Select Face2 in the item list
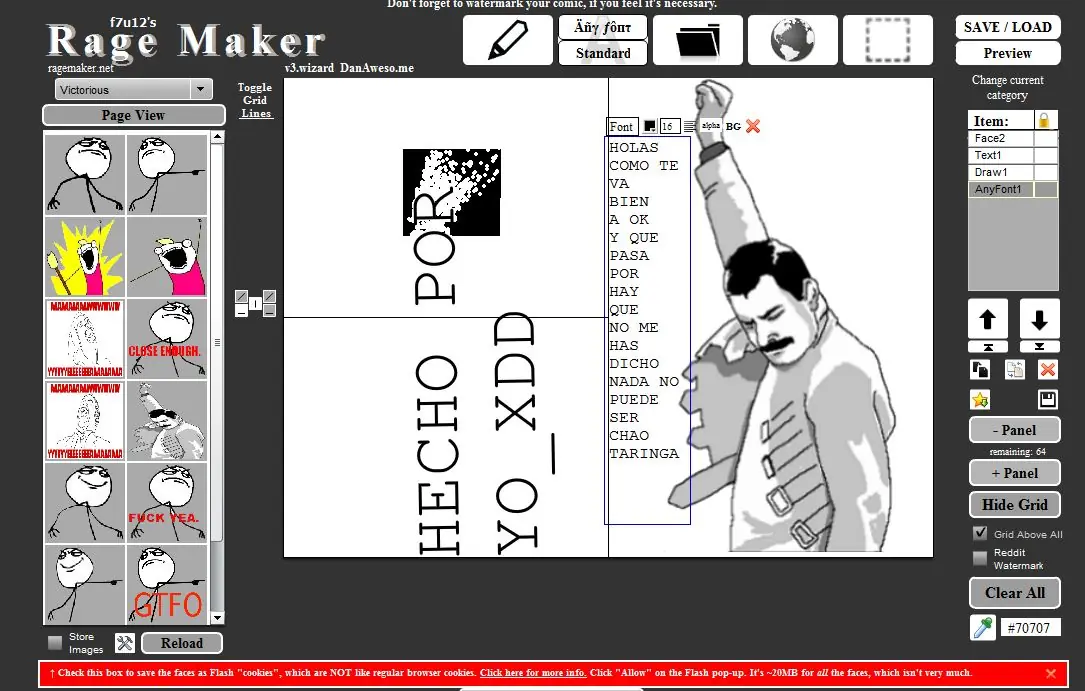Viewport: 1085px width, 691px height. 1001,138
